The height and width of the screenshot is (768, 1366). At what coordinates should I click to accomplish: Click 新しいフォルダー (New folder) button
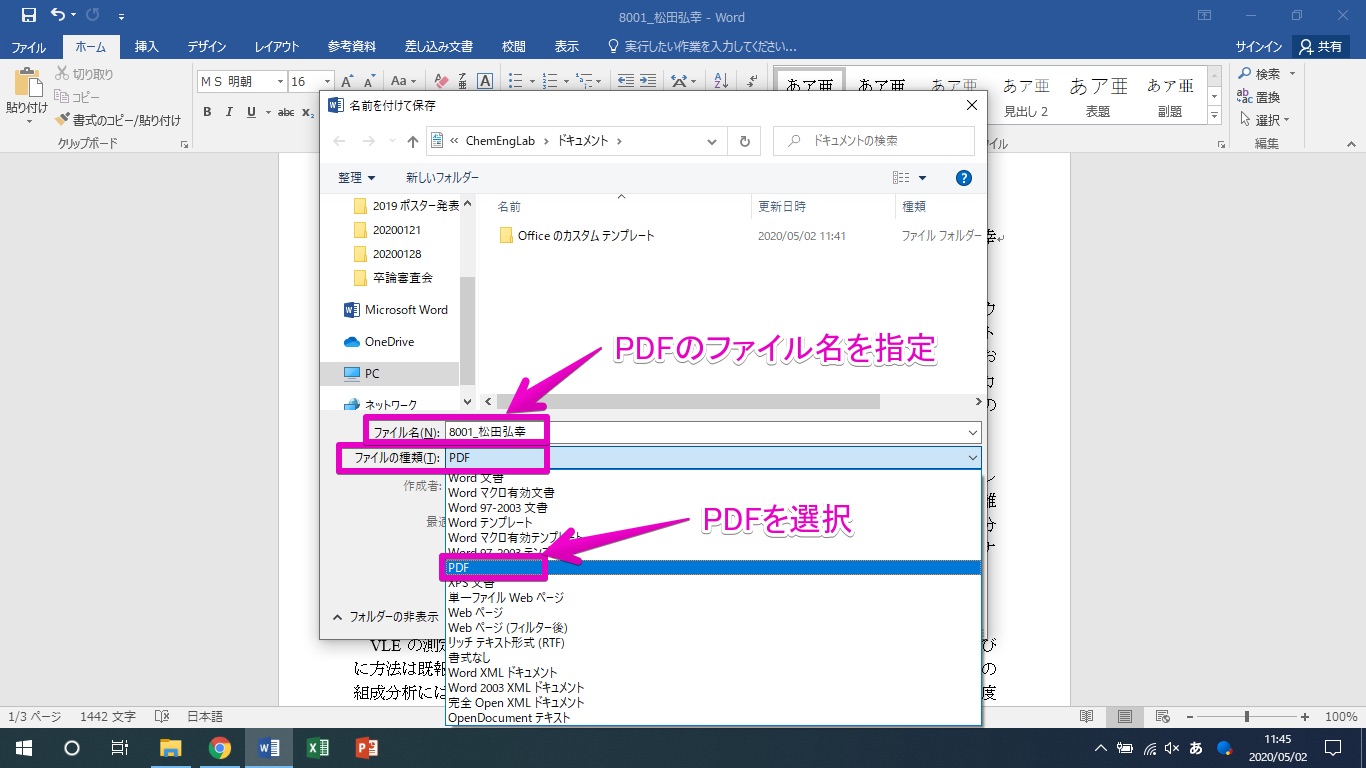(442, 178)
